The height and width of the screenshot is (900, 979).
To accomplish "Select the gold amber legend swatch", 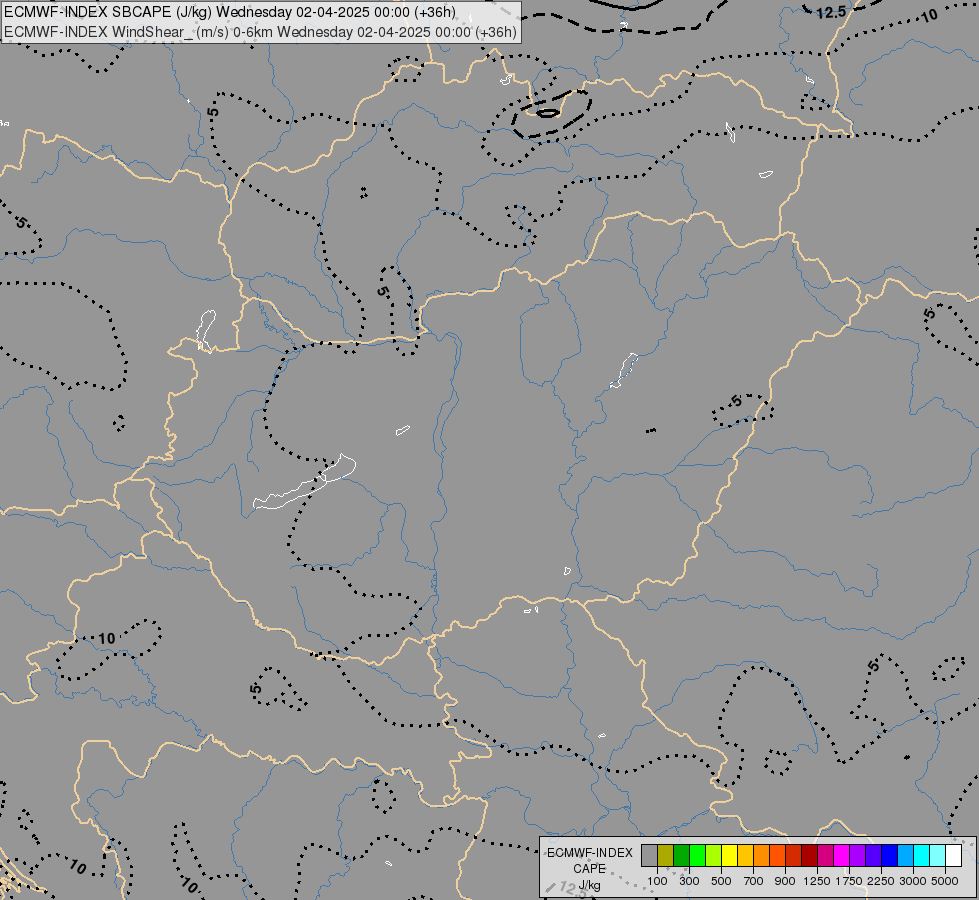I will (746, 856).
